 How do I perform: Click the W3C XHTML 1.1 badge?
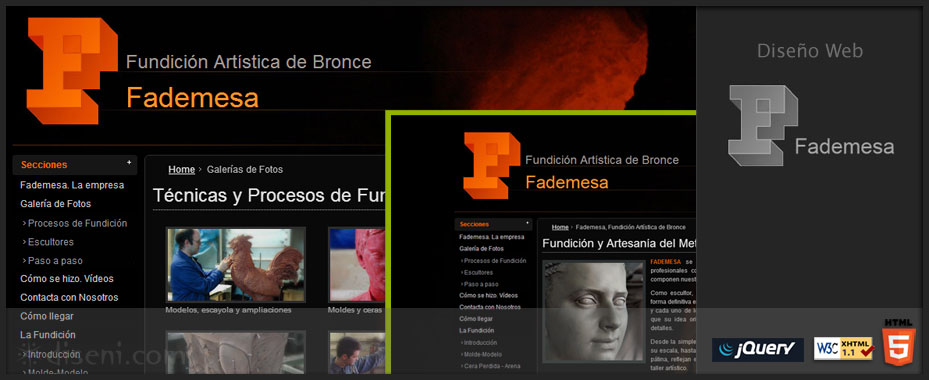[x=844, y=349]
